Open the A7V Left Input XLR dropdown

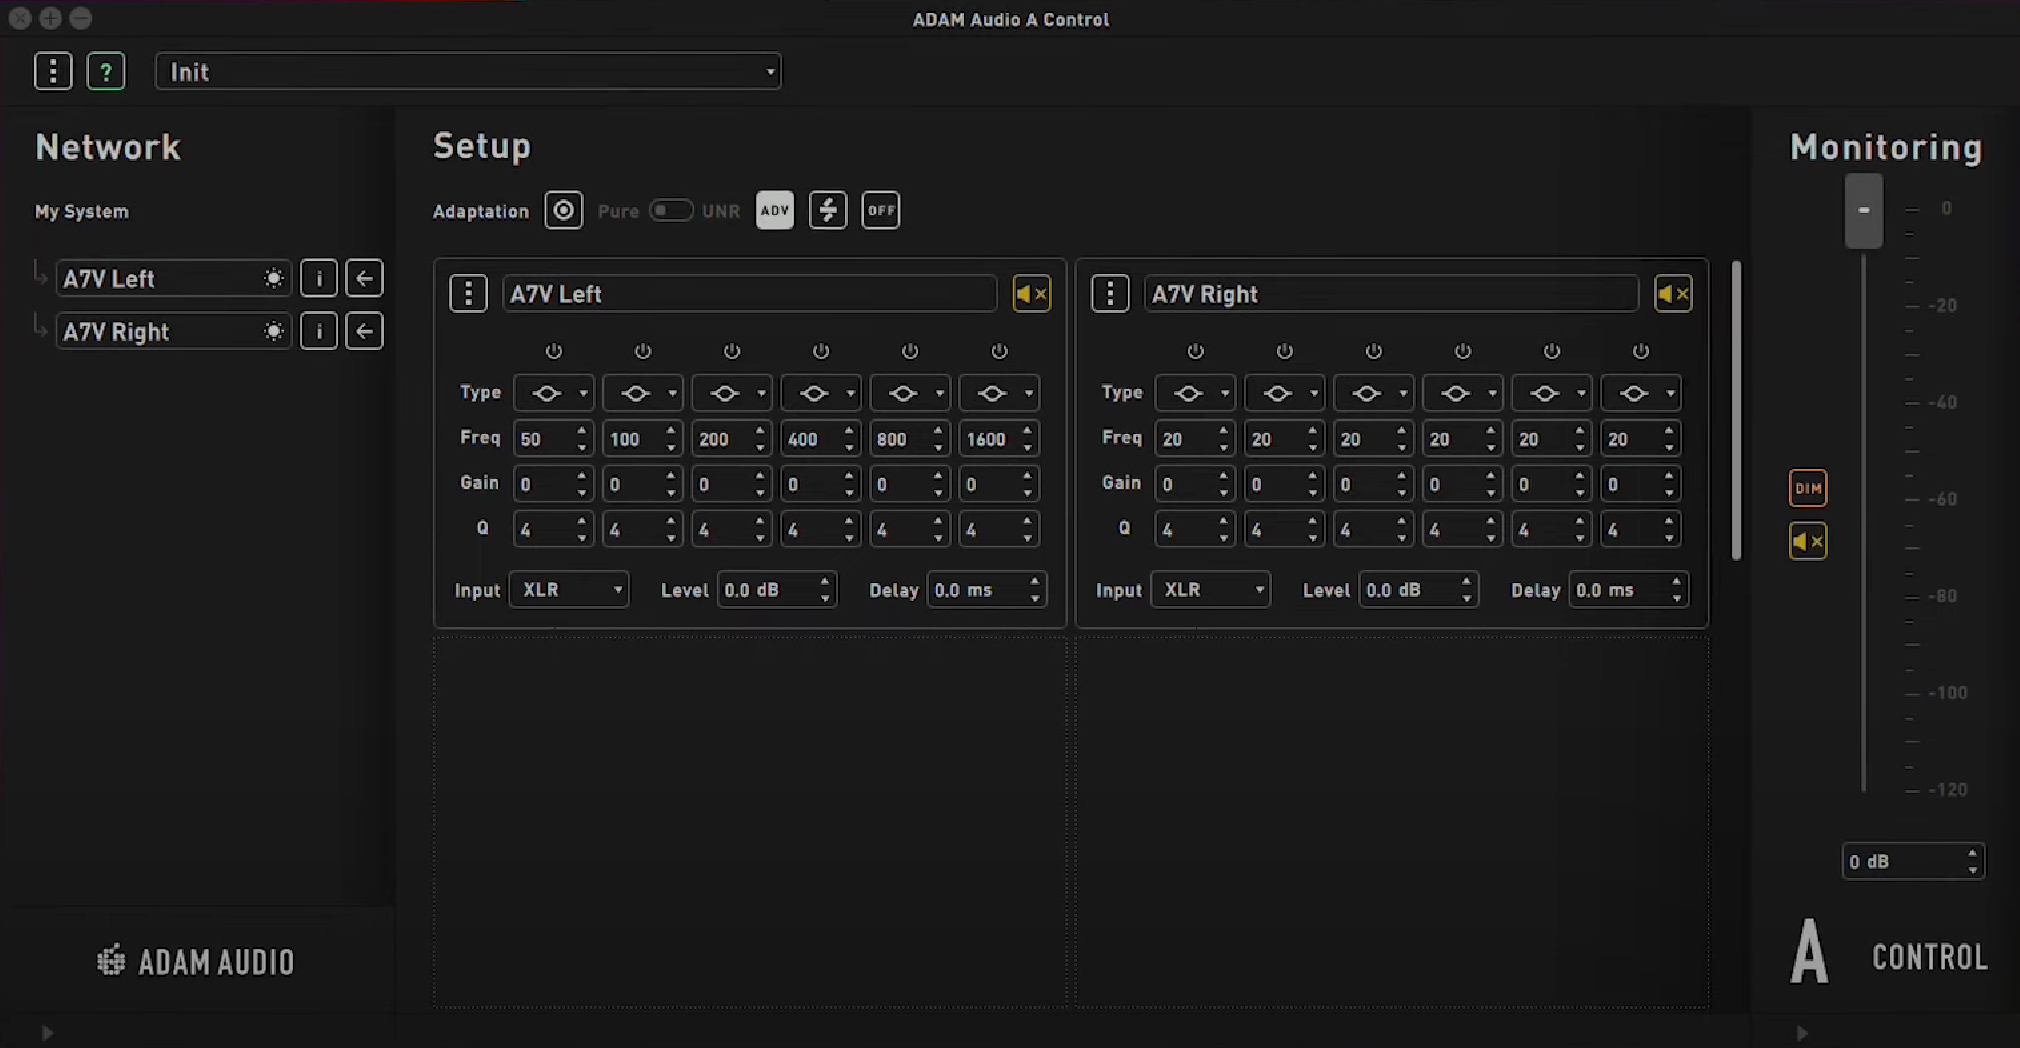coord(569,590)
